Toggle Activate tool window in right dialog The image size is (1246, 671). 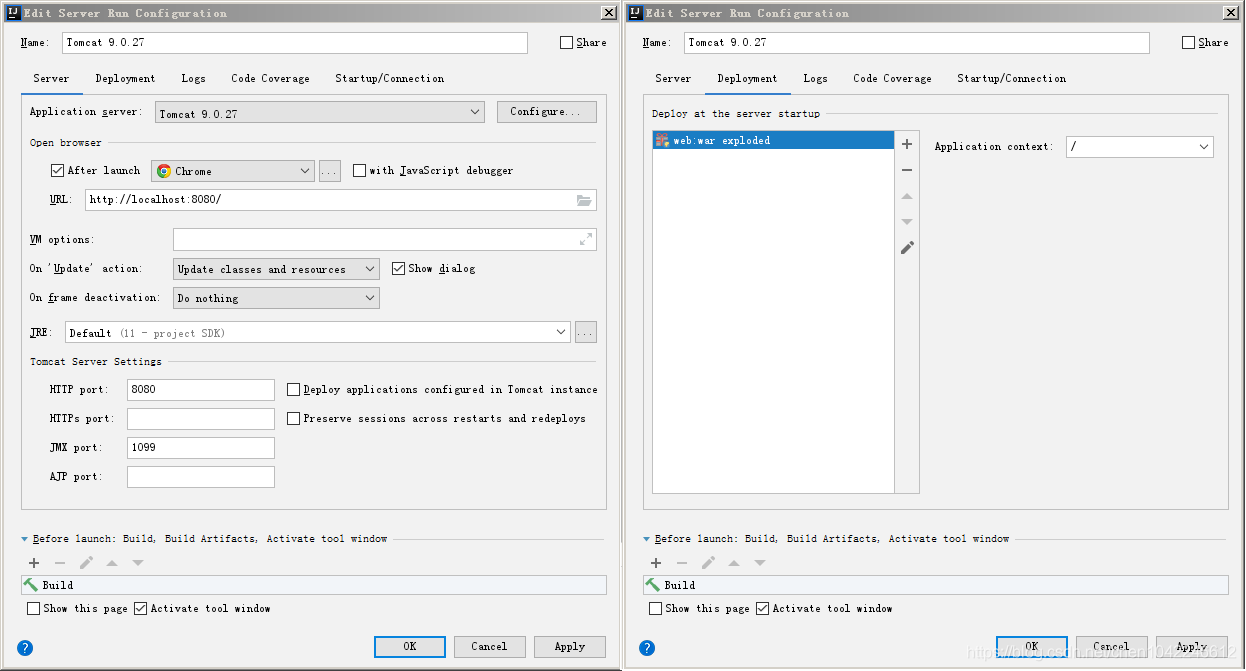762,608
